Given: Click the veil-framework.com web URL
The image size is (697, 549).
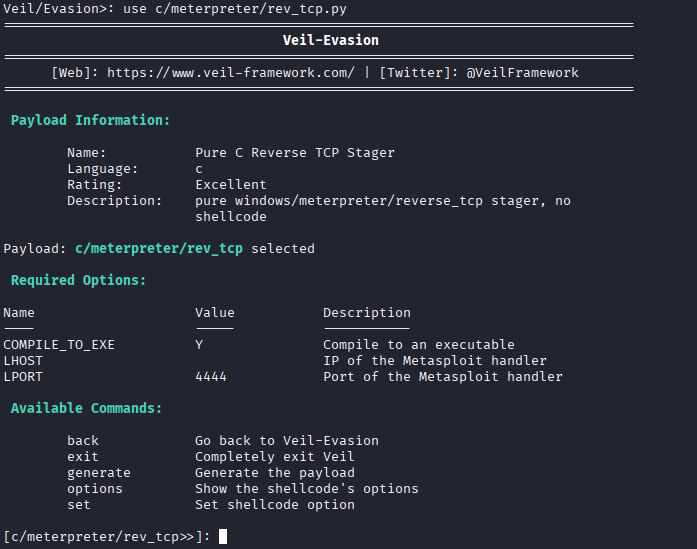Looking at the screenshot, I should 230,73.
